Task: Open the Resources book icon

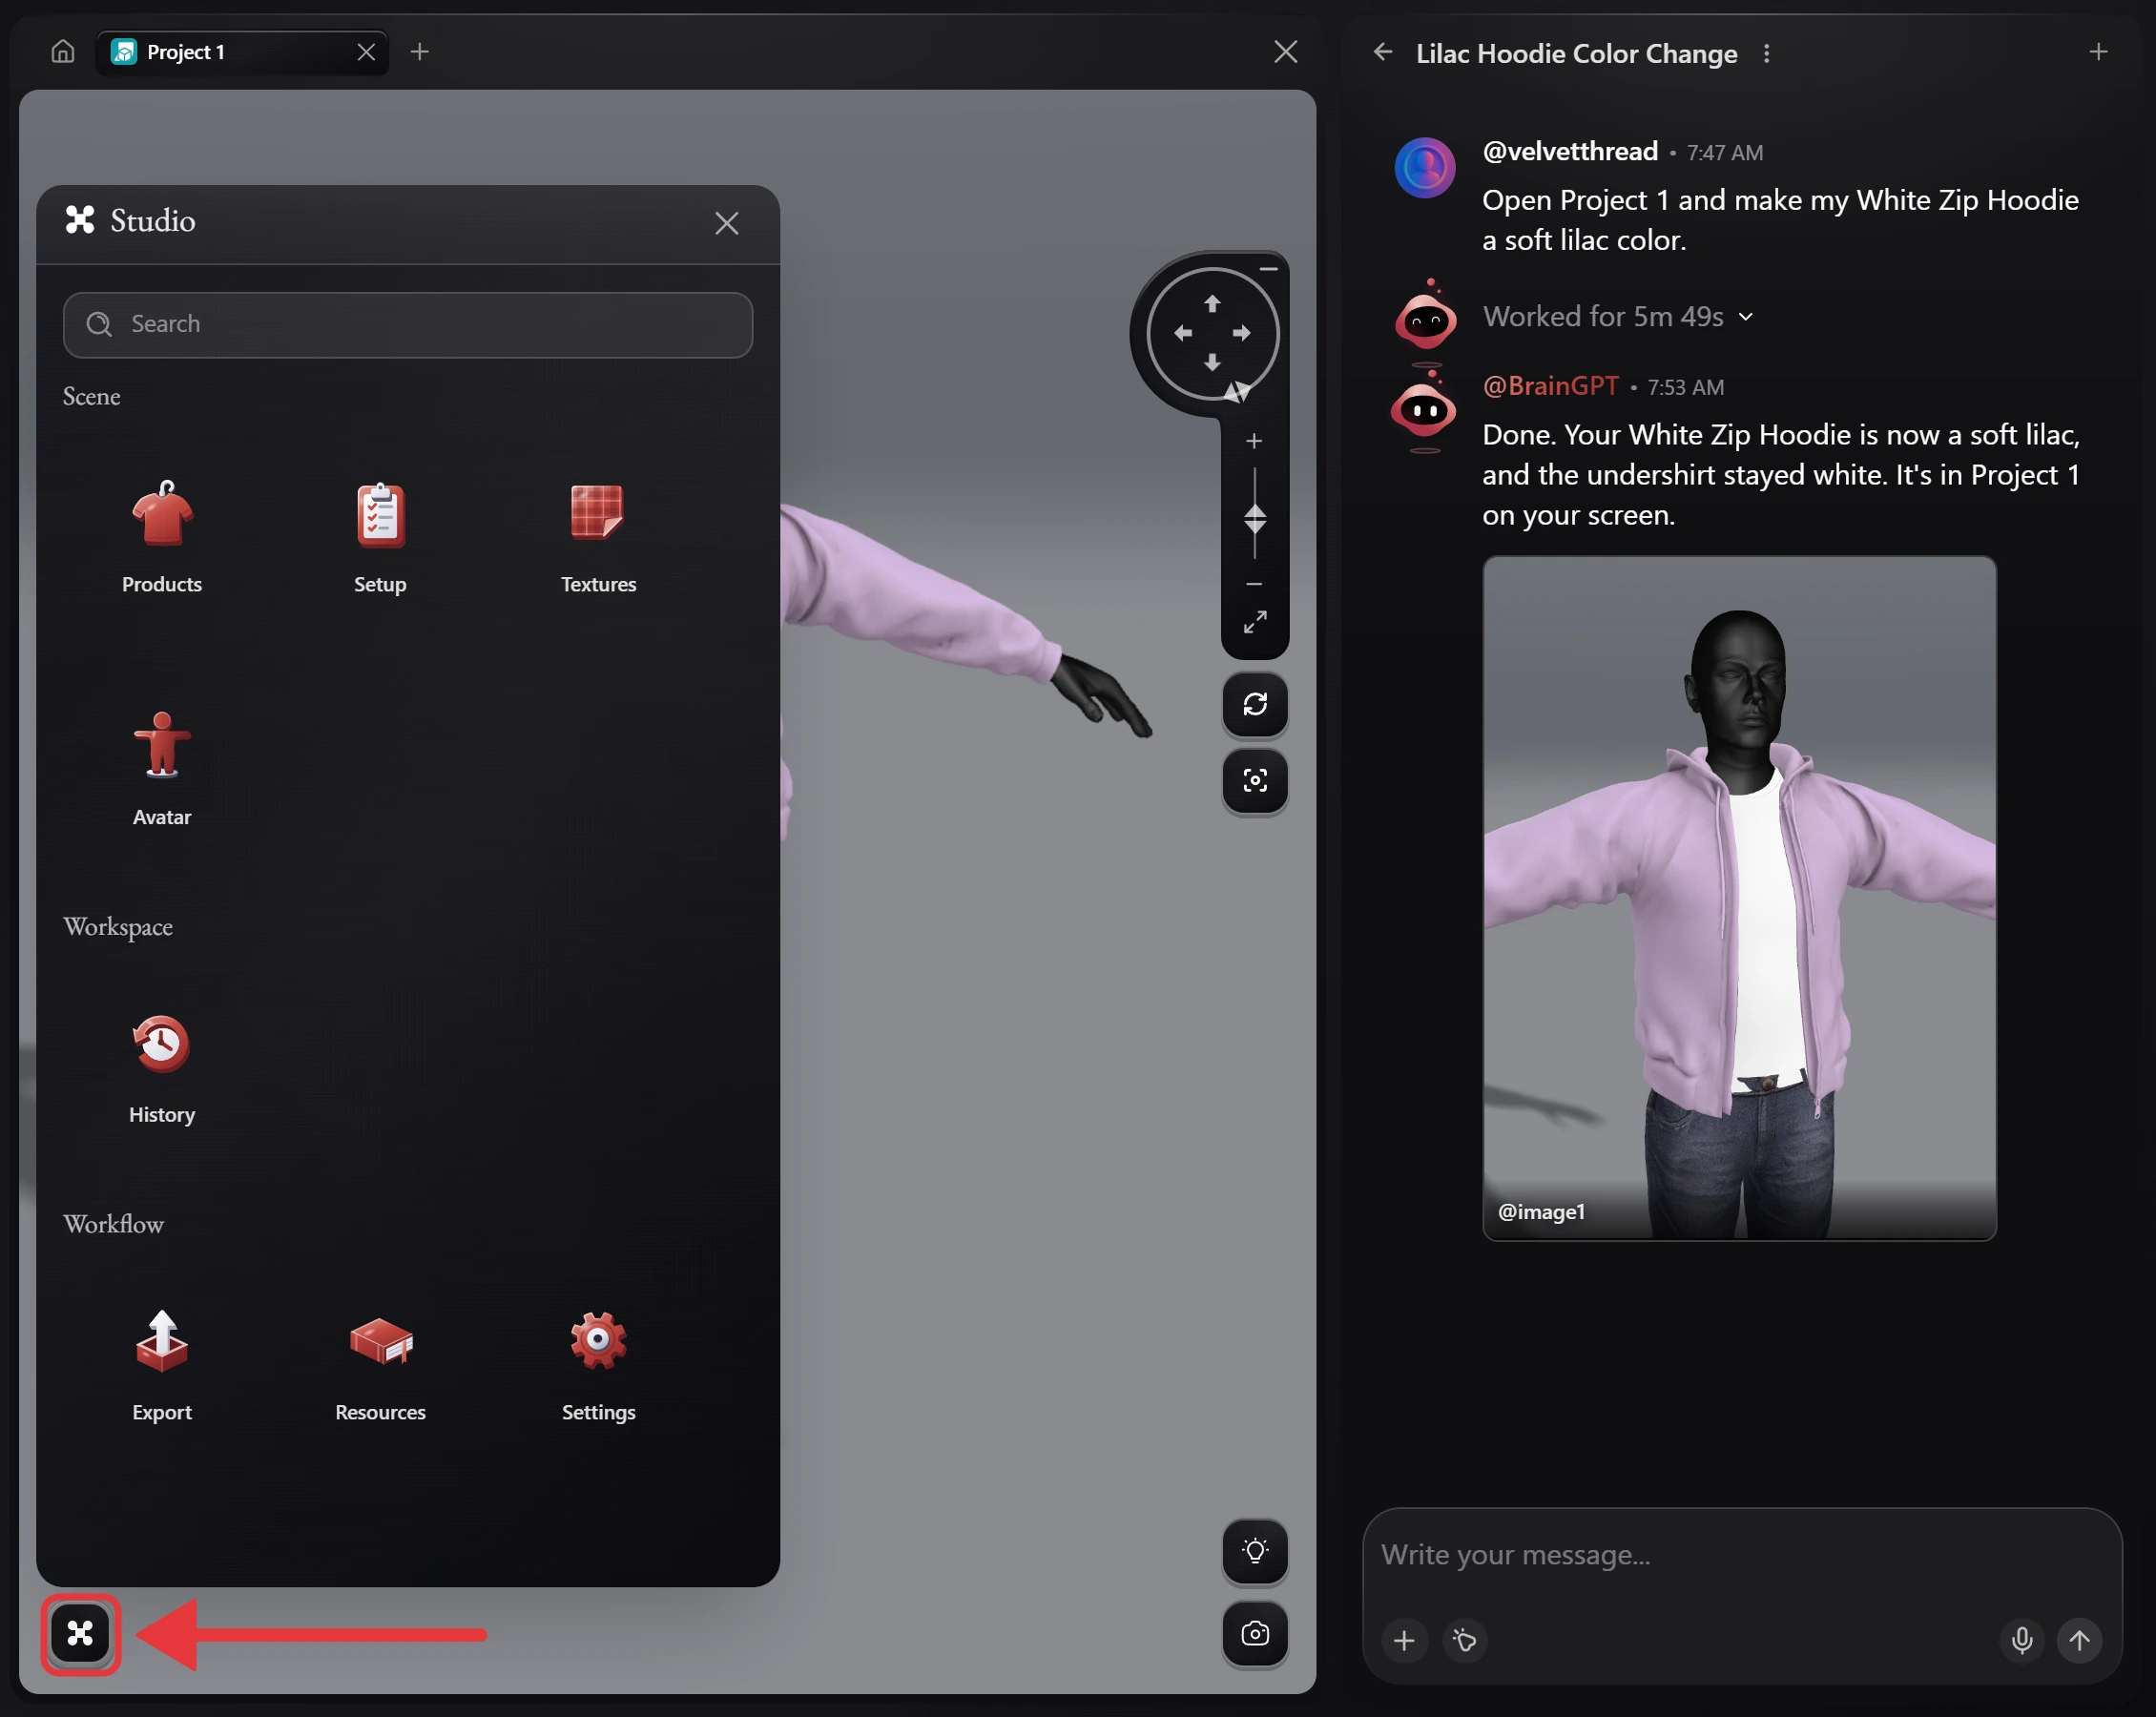Action: pyautogui.click(x=380, y=1341)
